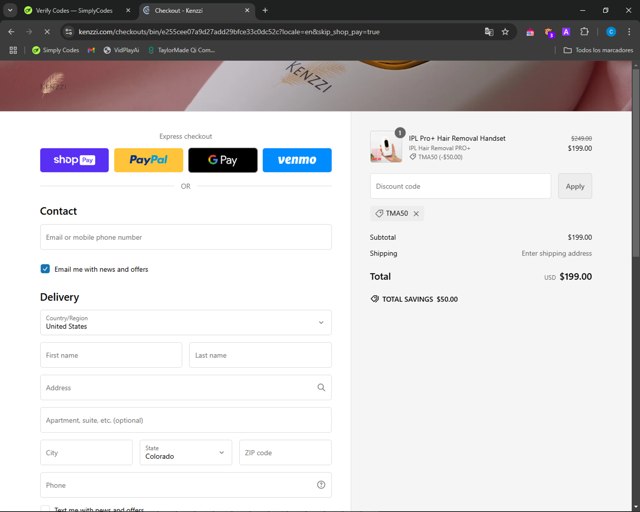Close the Verify Codes tab
The width and height of the screenshot is (640, 512).
(128, 11)
